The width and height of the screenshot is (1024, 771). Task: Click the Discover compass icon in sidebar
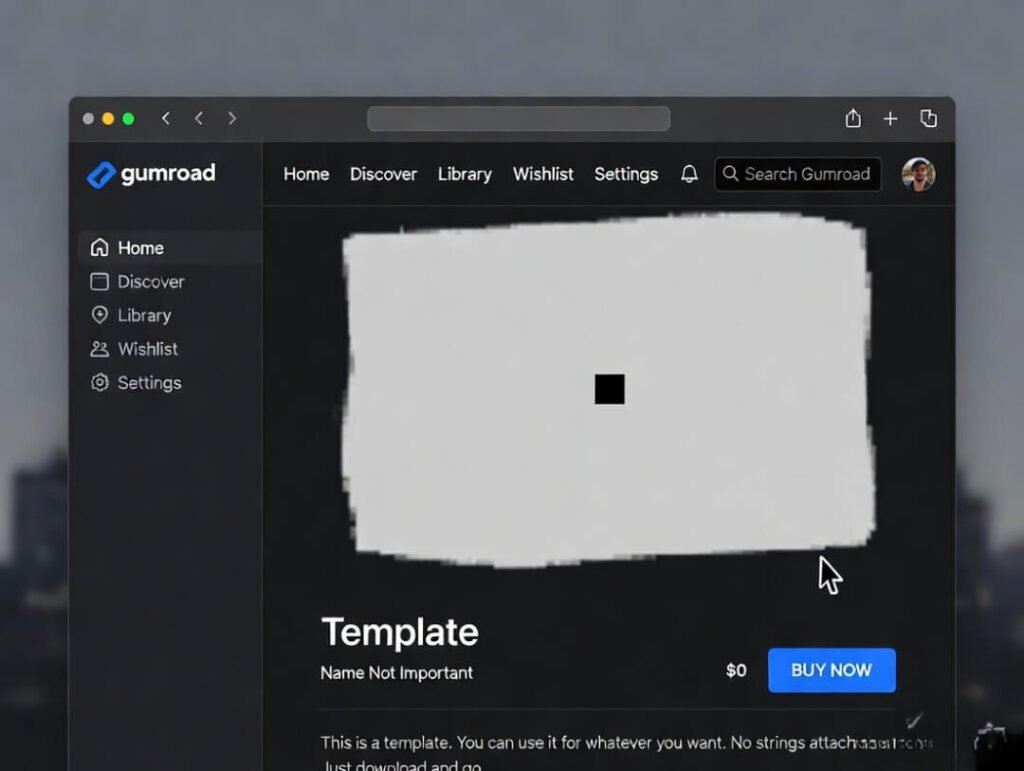tap(100, 281)
